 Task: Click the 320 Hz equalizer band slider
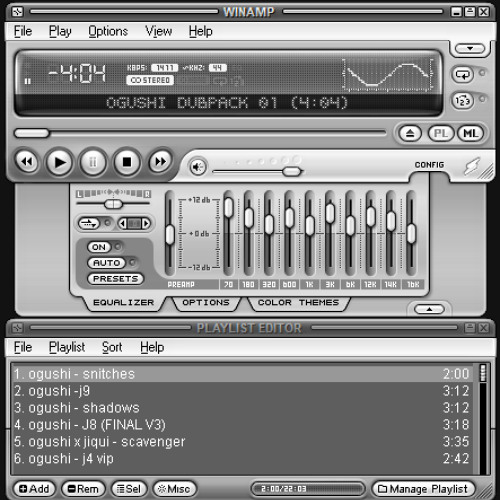(x=269, y=224)
